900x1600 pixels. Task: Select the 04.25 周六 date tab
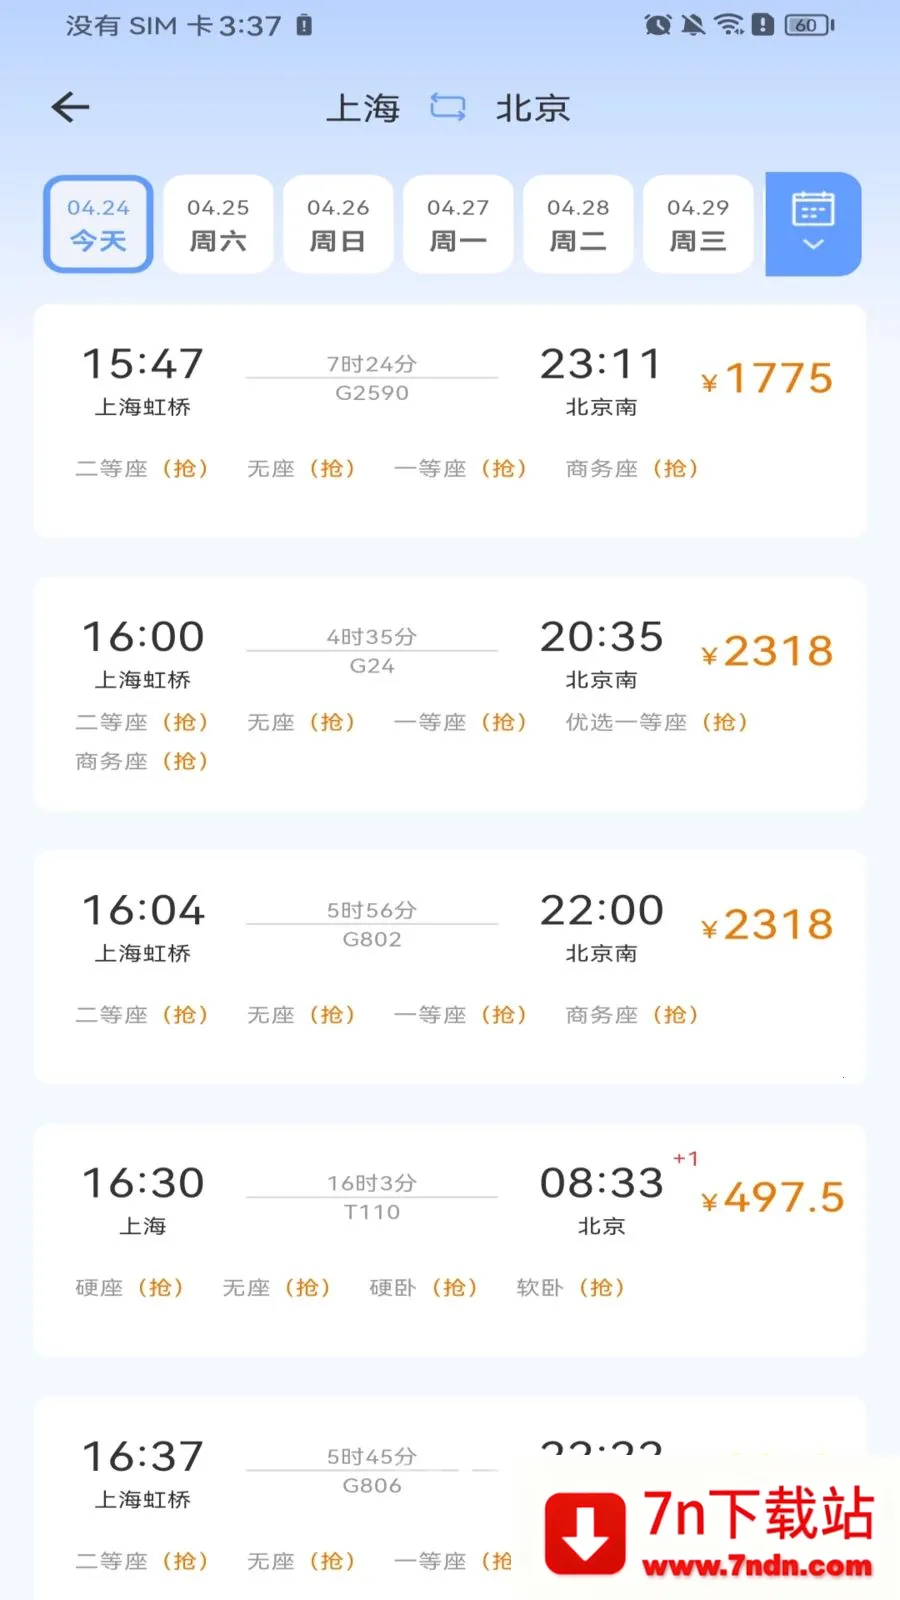pos(218,224)
